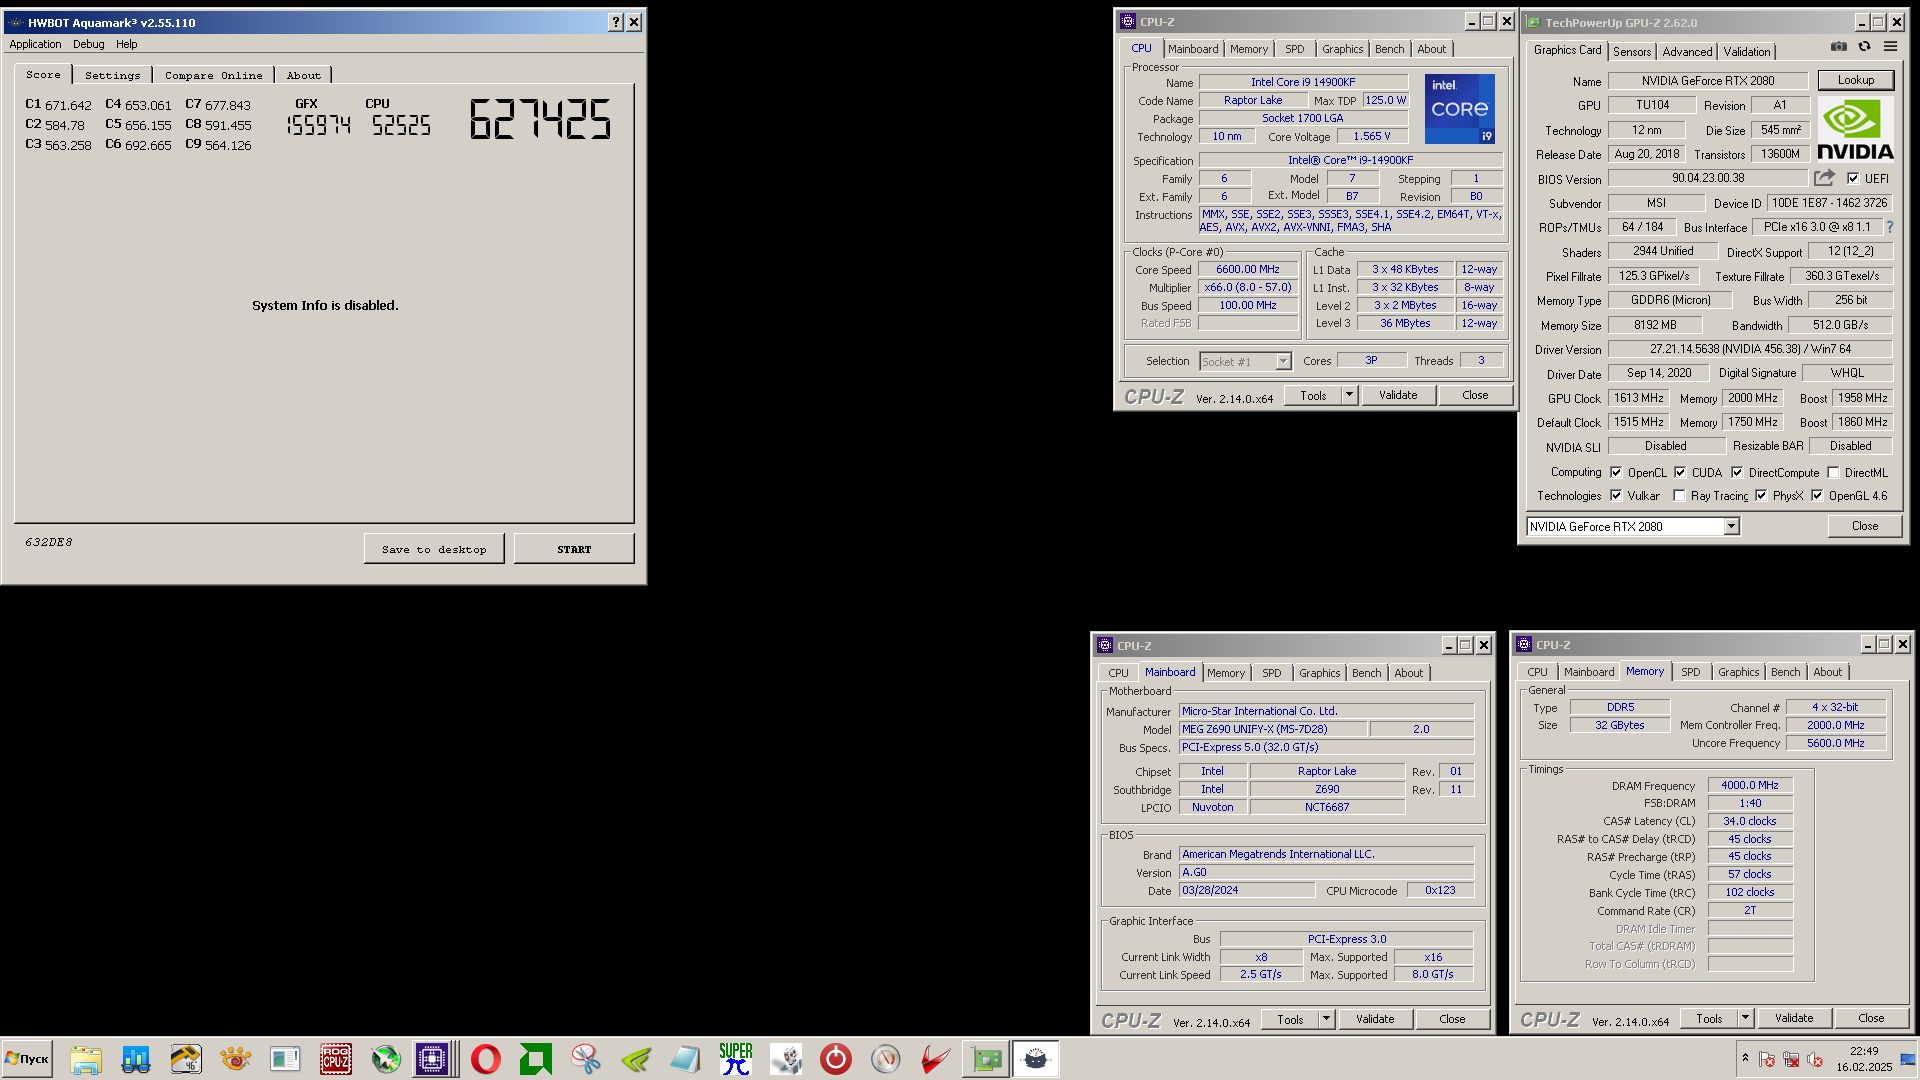Take a screenshot with the GPU-Z camera icon

point(1838,47)
